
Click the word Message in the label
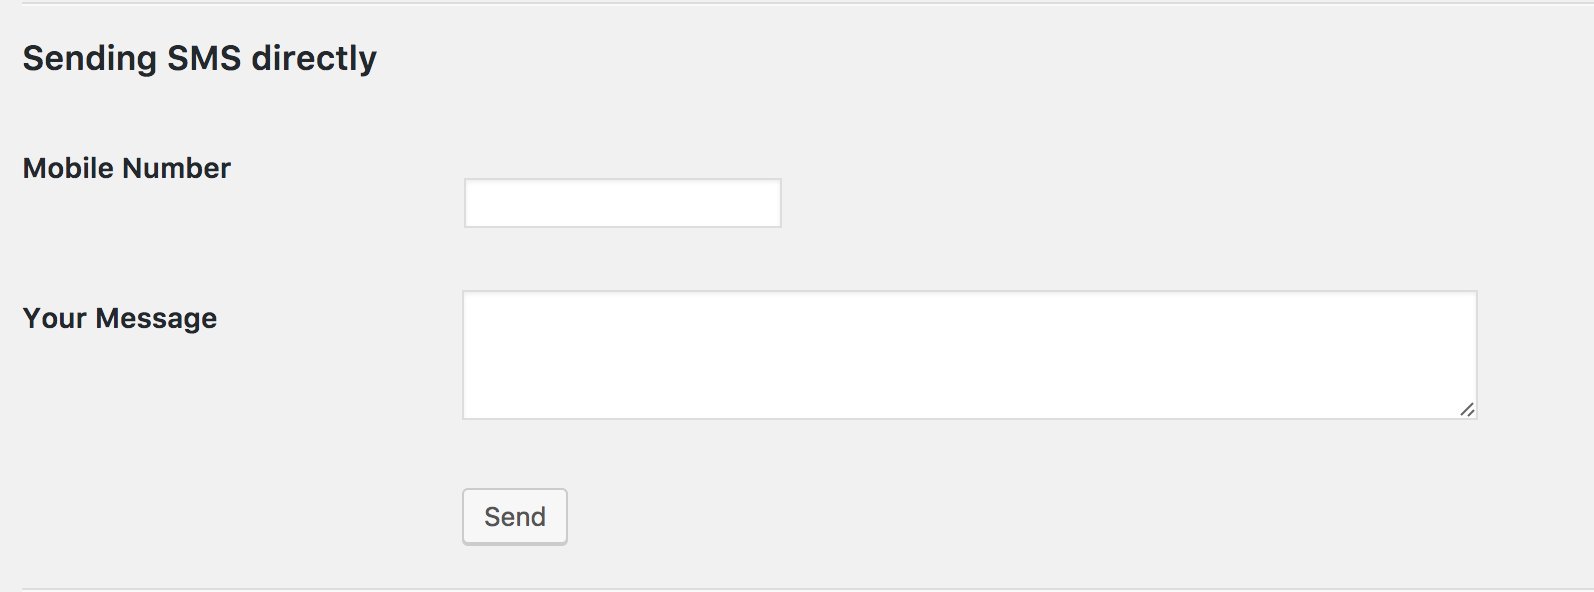[156, 318]
